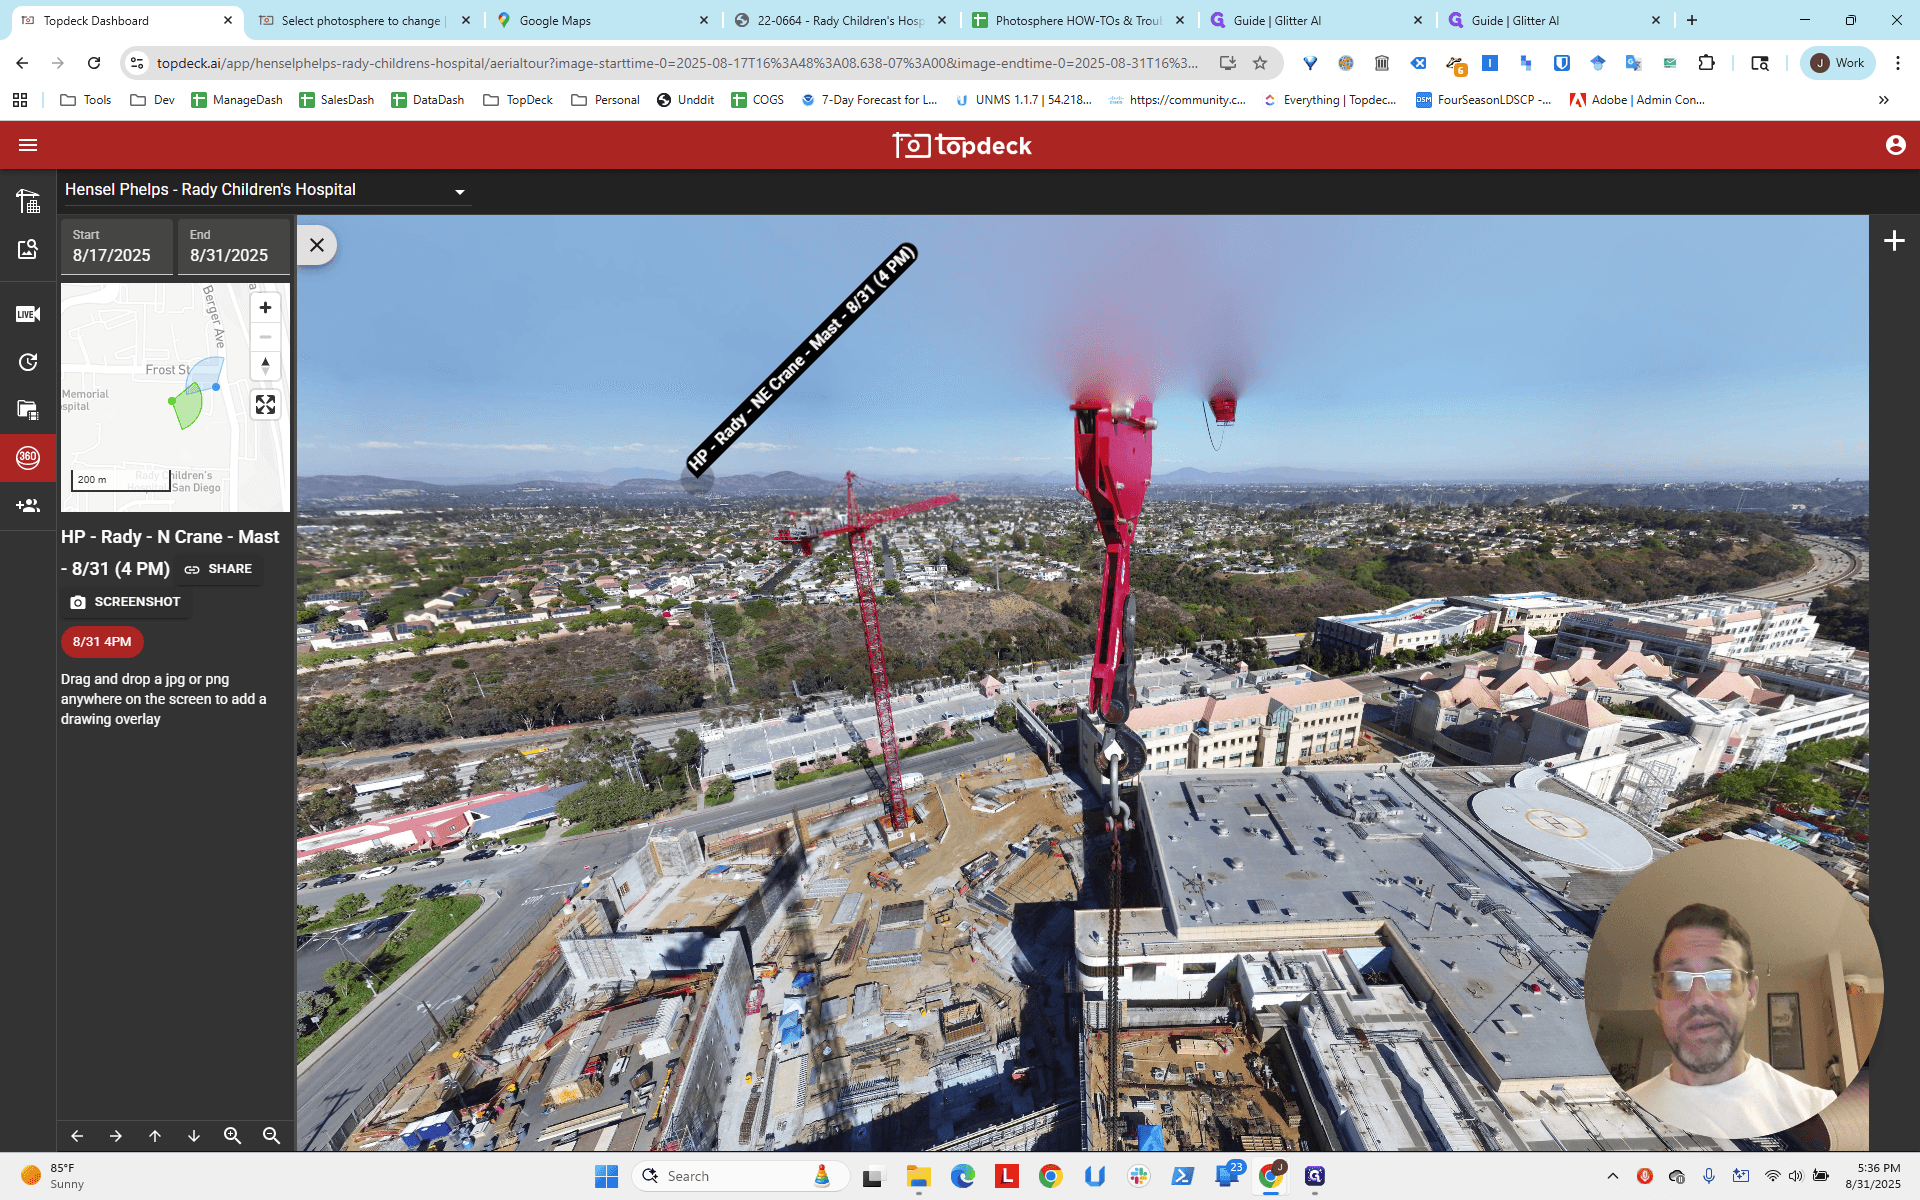The image size is (1920, 1200).
Task: Switch to the Google Maps browser tab
Action: click(x=601, y=20)
